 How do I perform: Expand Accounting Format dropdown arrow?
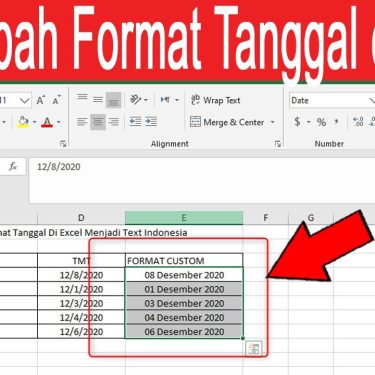click(x=309, y=122)
